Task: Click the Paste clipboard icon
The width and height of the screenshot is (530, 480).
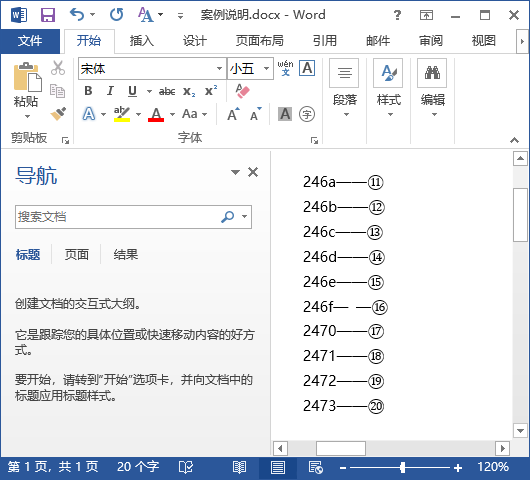Action: coord(28,77)
